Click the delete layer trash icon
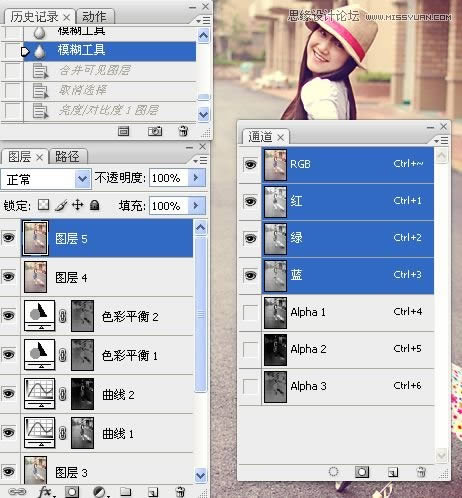462x498 pixels. pyautogui.click(x=180, y=492)
